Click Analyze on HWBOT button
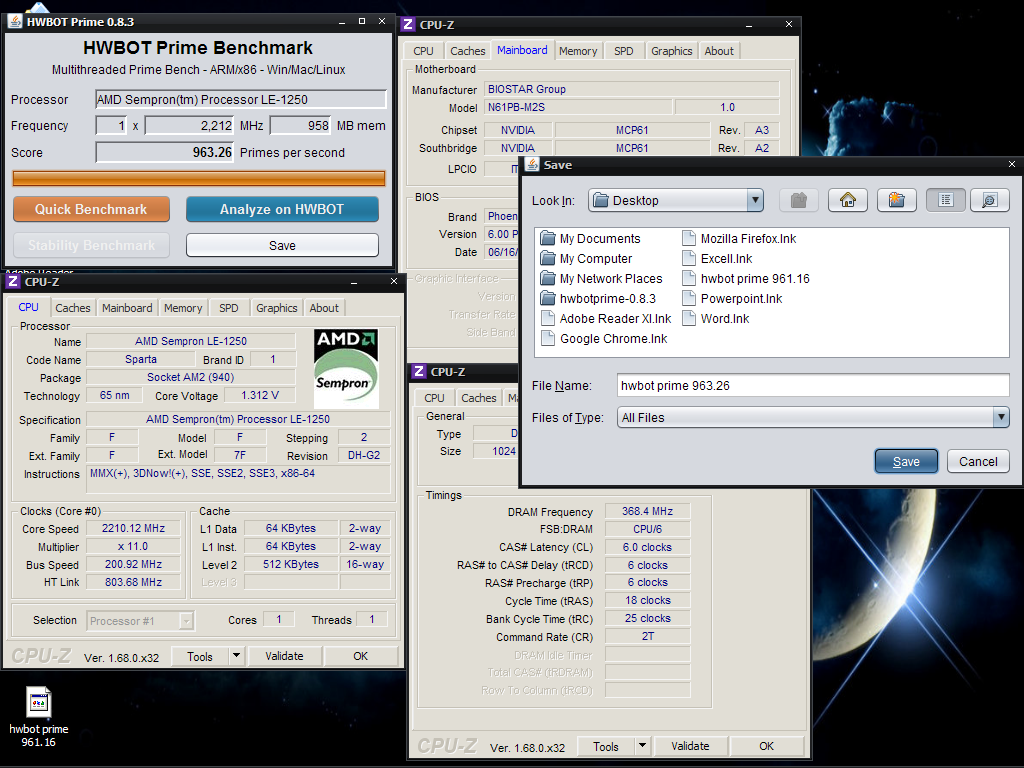 pos(282,209)
